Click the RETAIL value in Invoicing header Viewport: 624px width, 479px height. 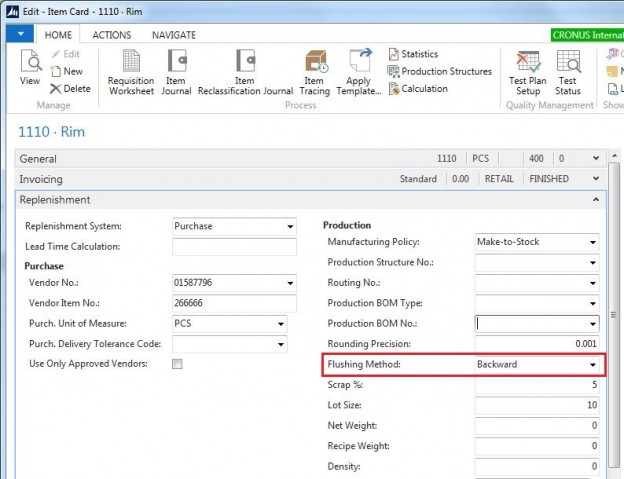(499, 179)
